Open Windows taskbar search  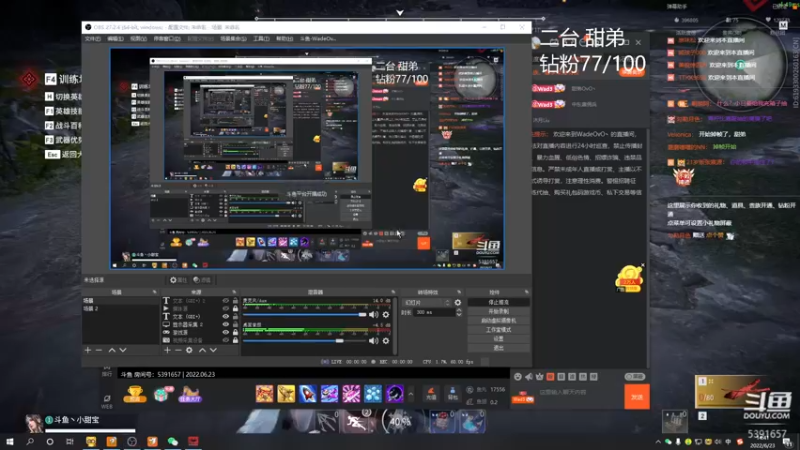[30, 441]
